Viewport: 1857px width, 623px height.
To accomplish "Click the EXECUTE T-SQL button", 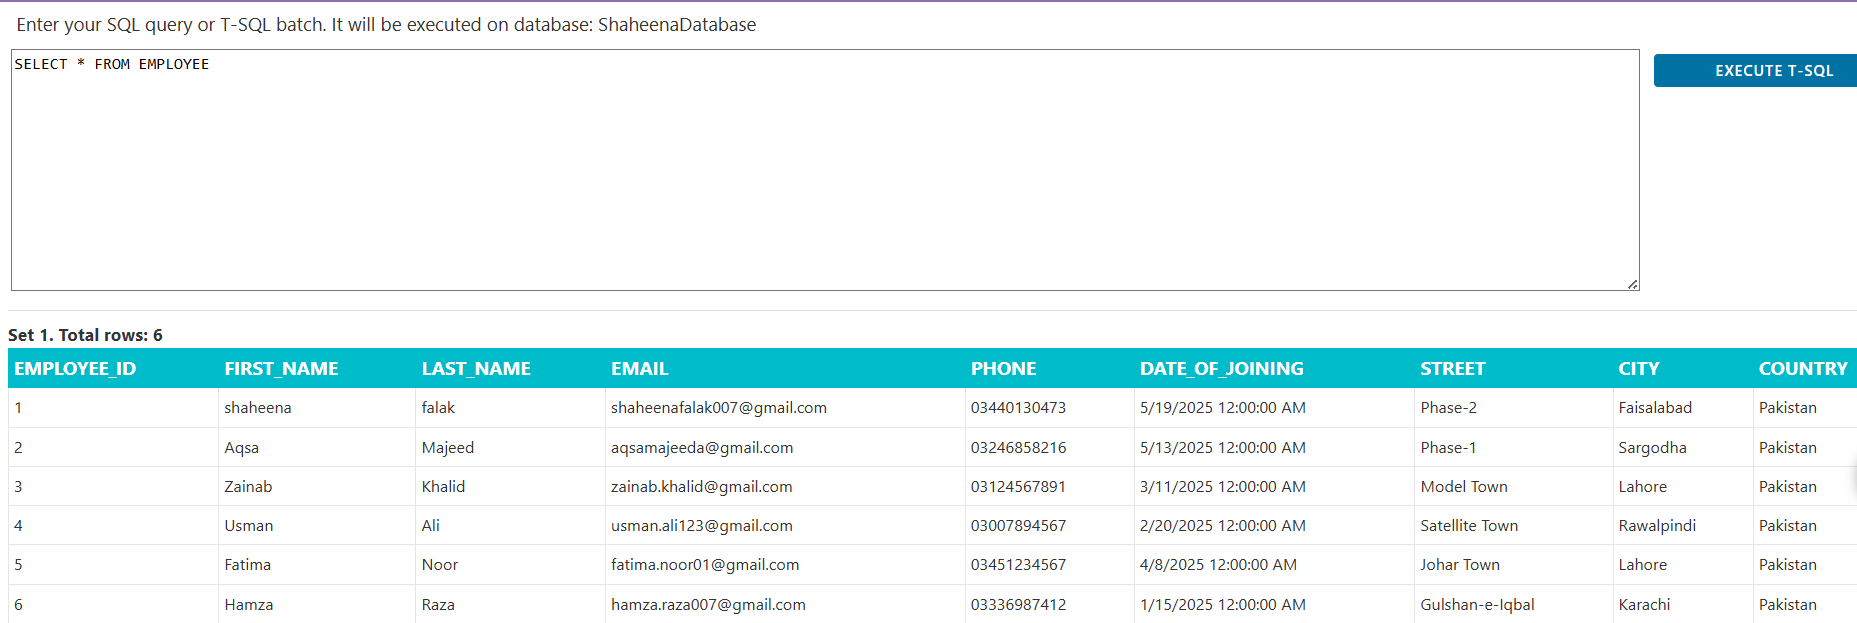I will coord(1757,71).
